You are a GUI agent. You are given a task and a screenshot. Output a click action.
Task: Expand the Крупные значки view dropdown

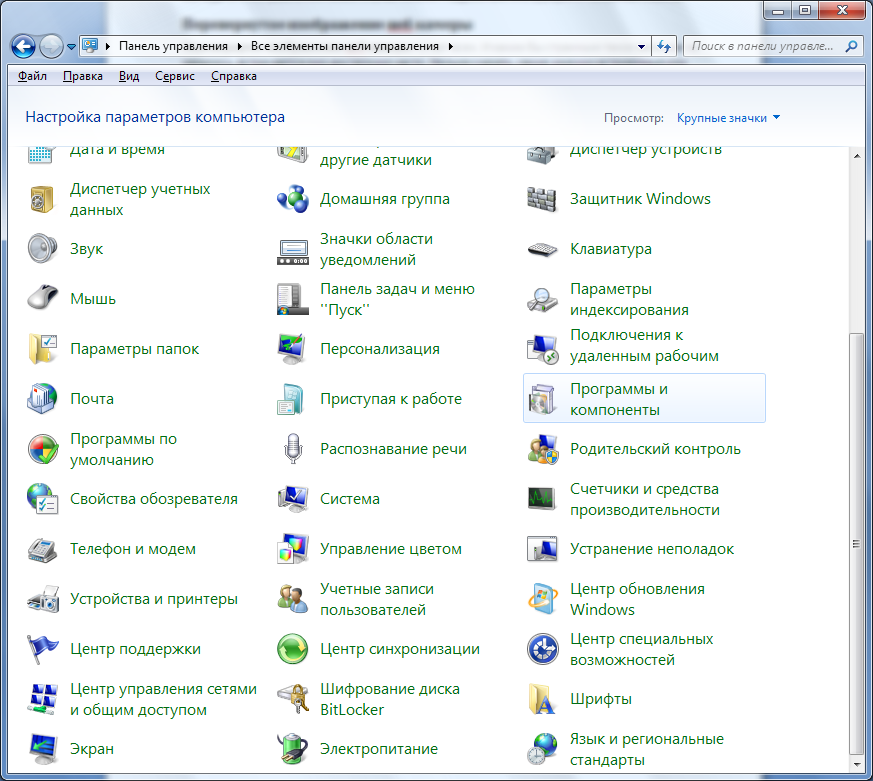[x=729, y=118]
